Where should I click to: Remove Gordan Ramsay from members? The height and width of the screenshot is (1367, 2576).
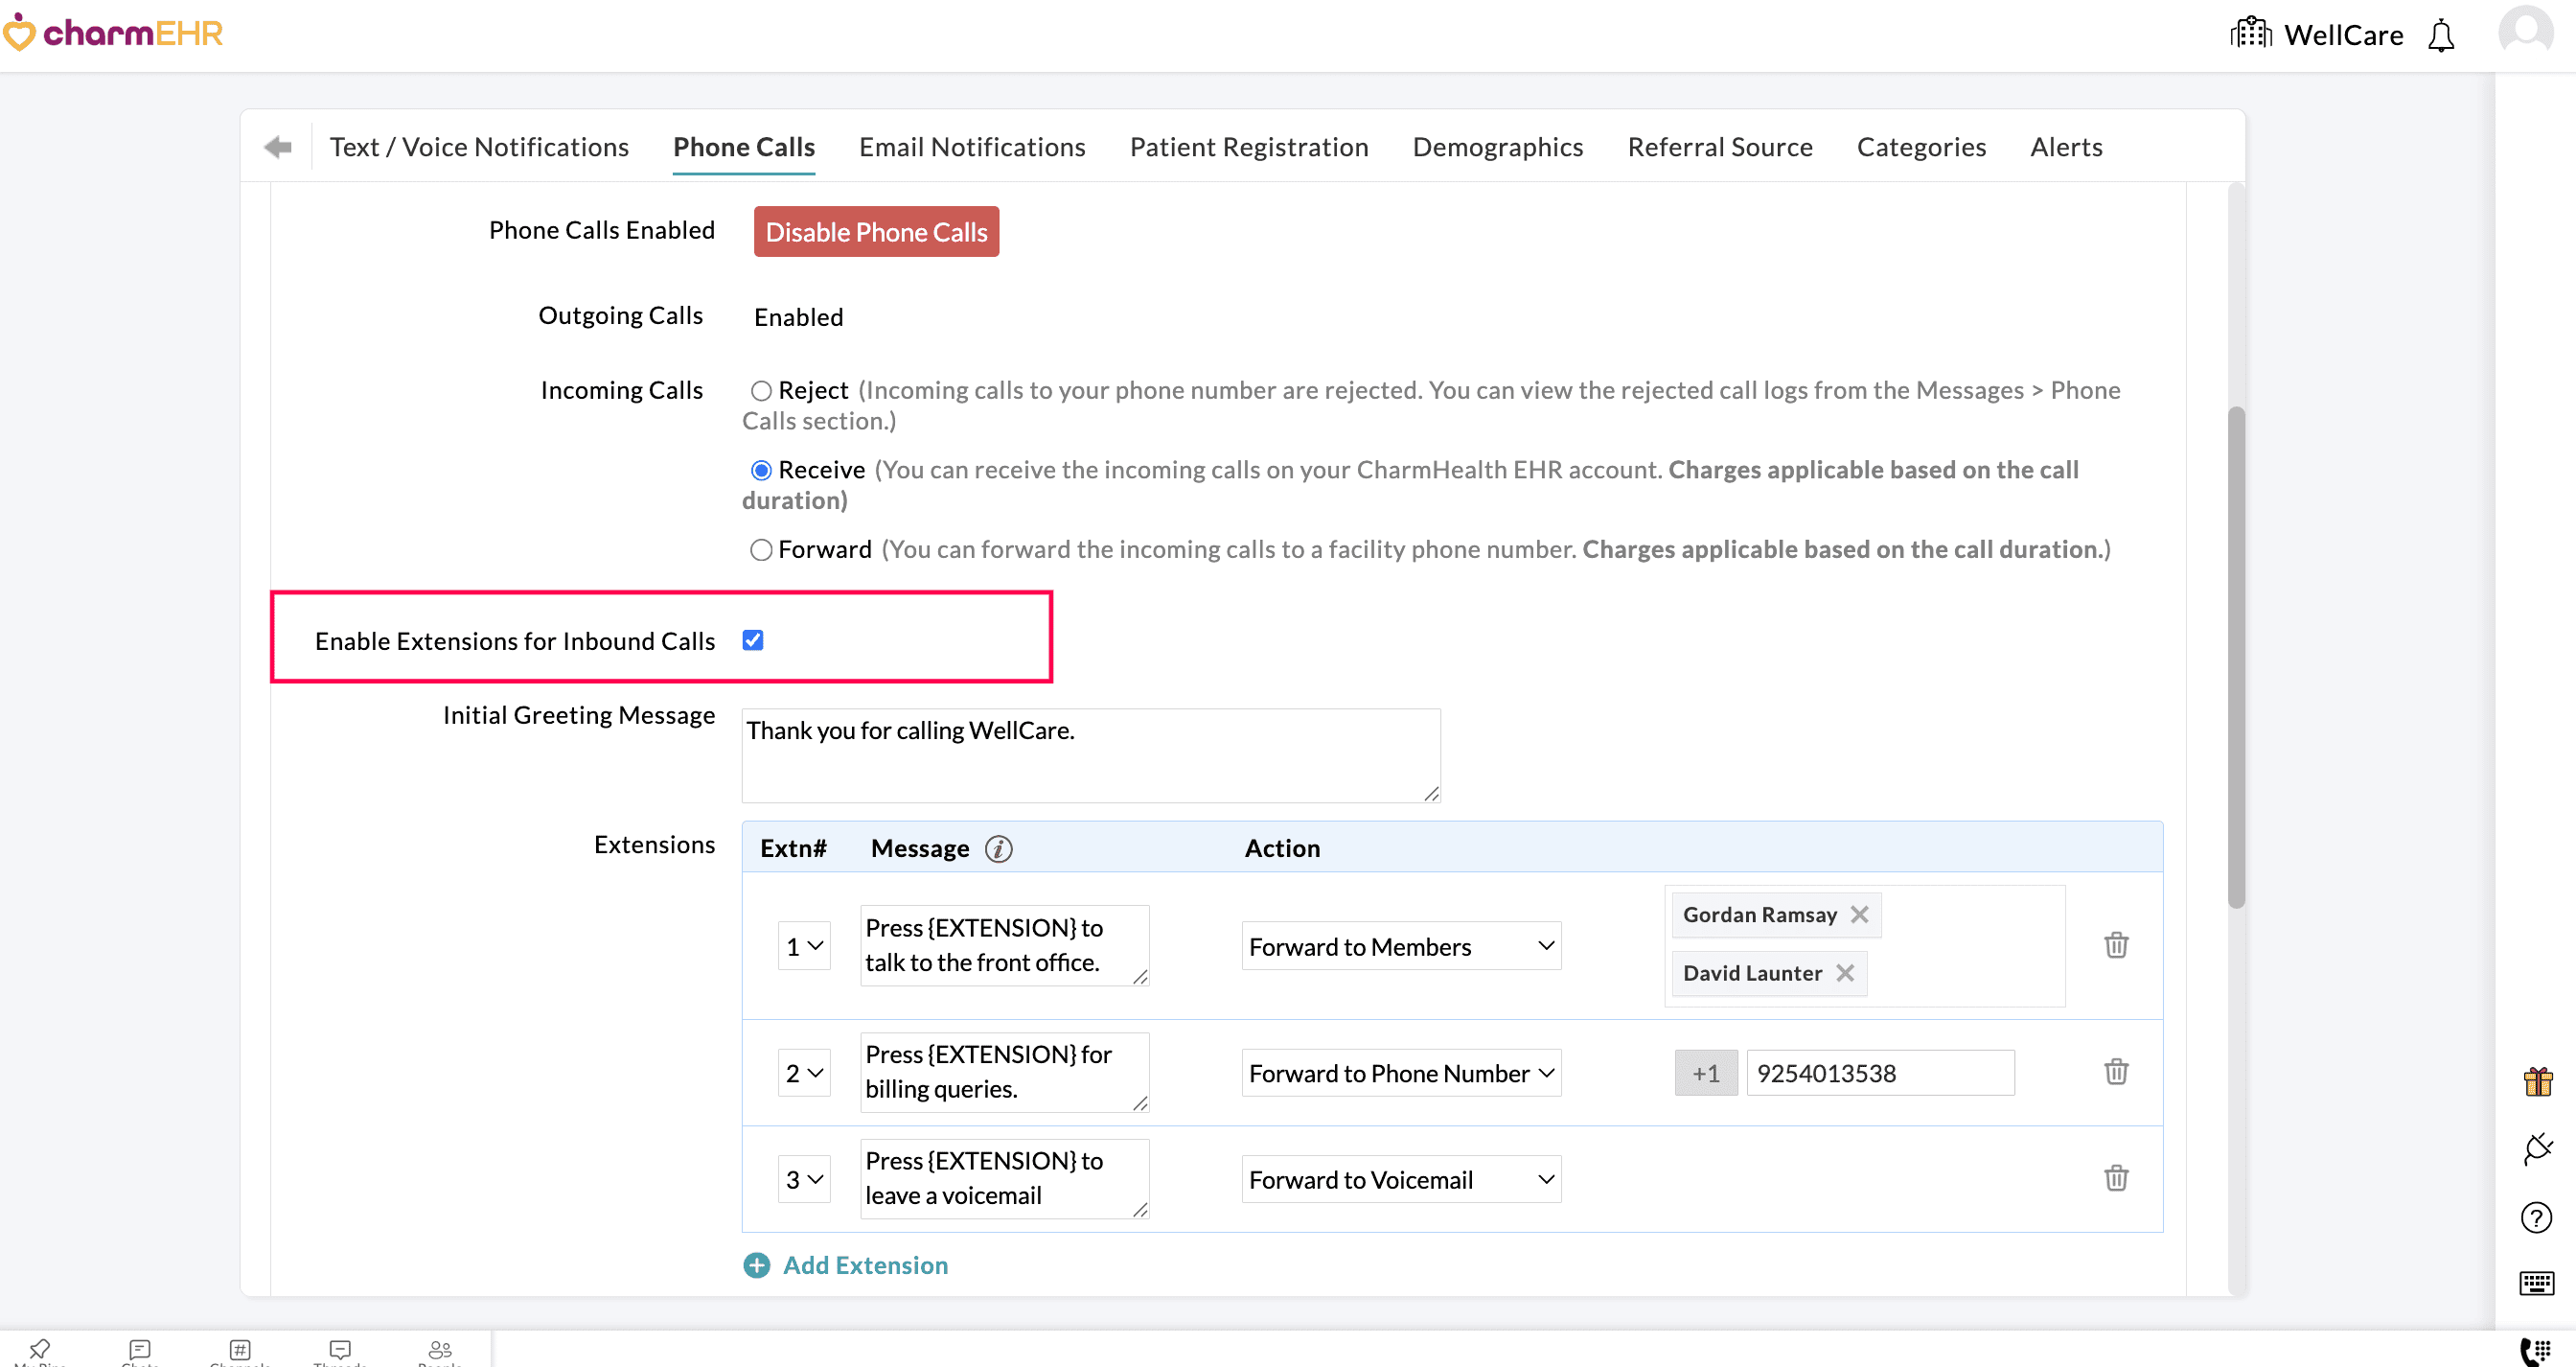[x=1859, y=914]
